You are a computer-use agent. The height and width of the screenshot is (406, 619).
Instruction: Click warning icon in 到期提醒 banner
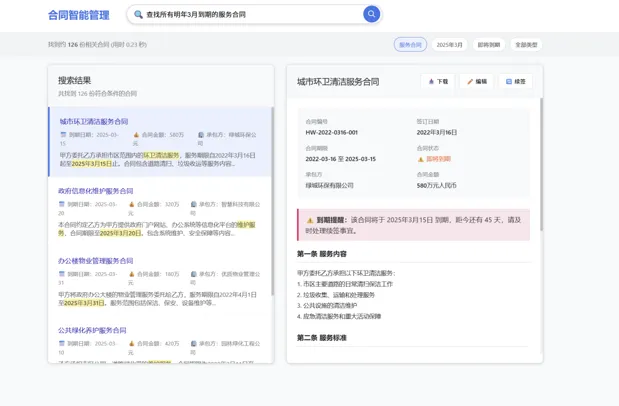pyautogui.click(x=310, y=220)
